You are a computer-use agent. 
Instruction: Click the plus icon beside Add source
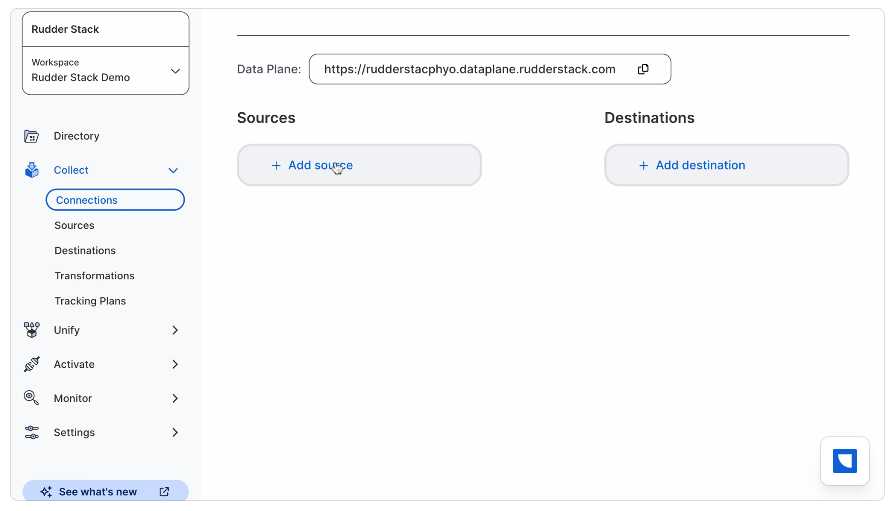(x=276, y=166)
